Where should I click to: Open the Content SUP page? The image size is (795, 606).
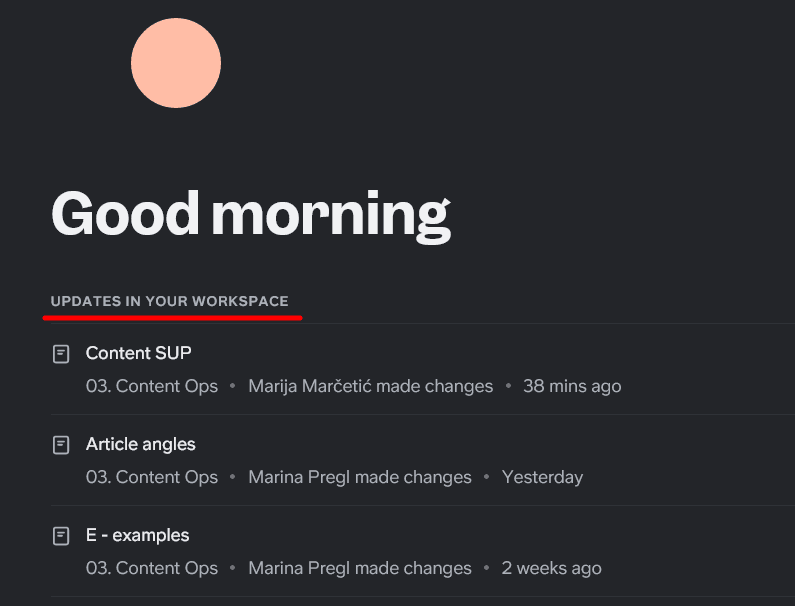139,353
